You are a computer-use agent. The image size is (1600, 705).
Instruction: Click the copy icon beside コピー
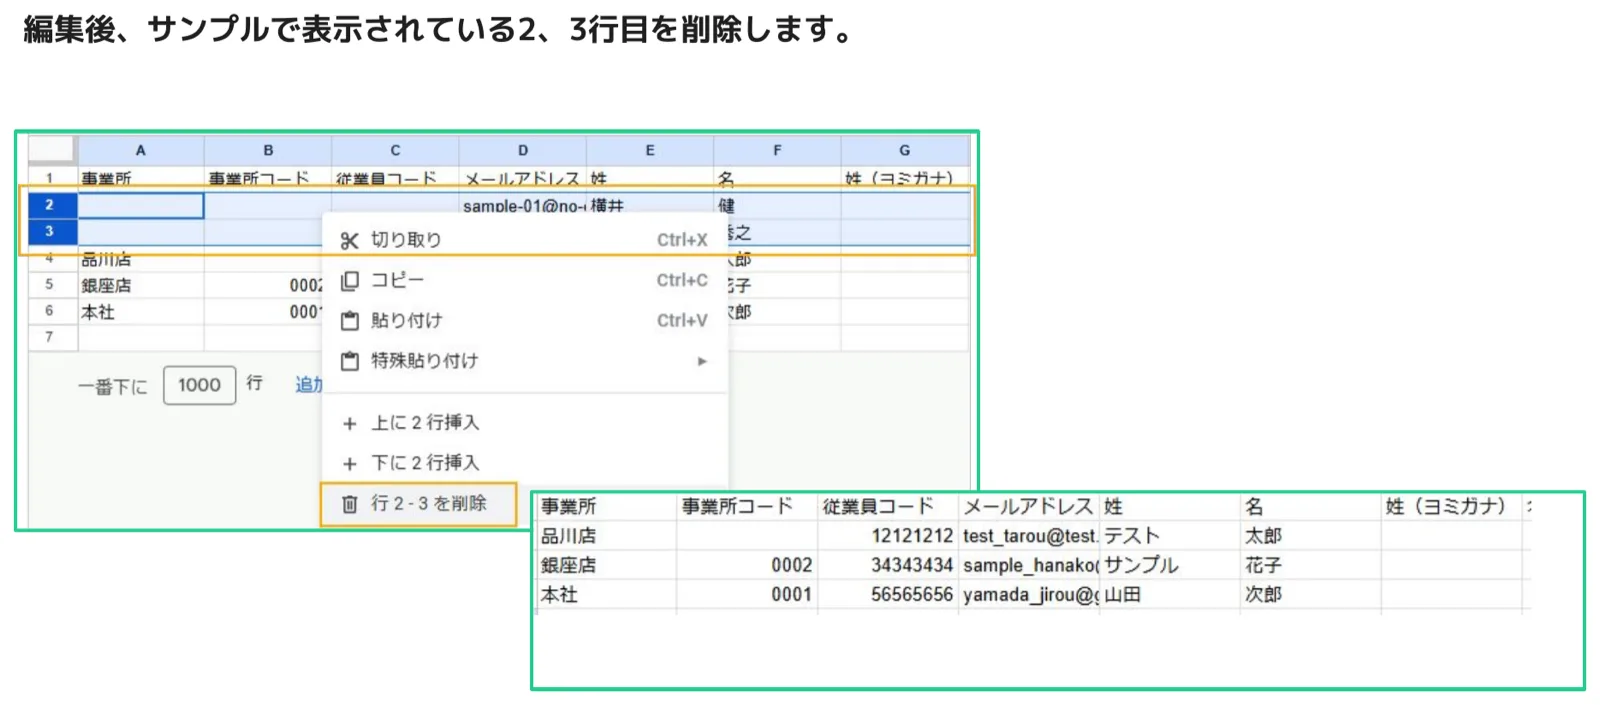coord(349,281)
